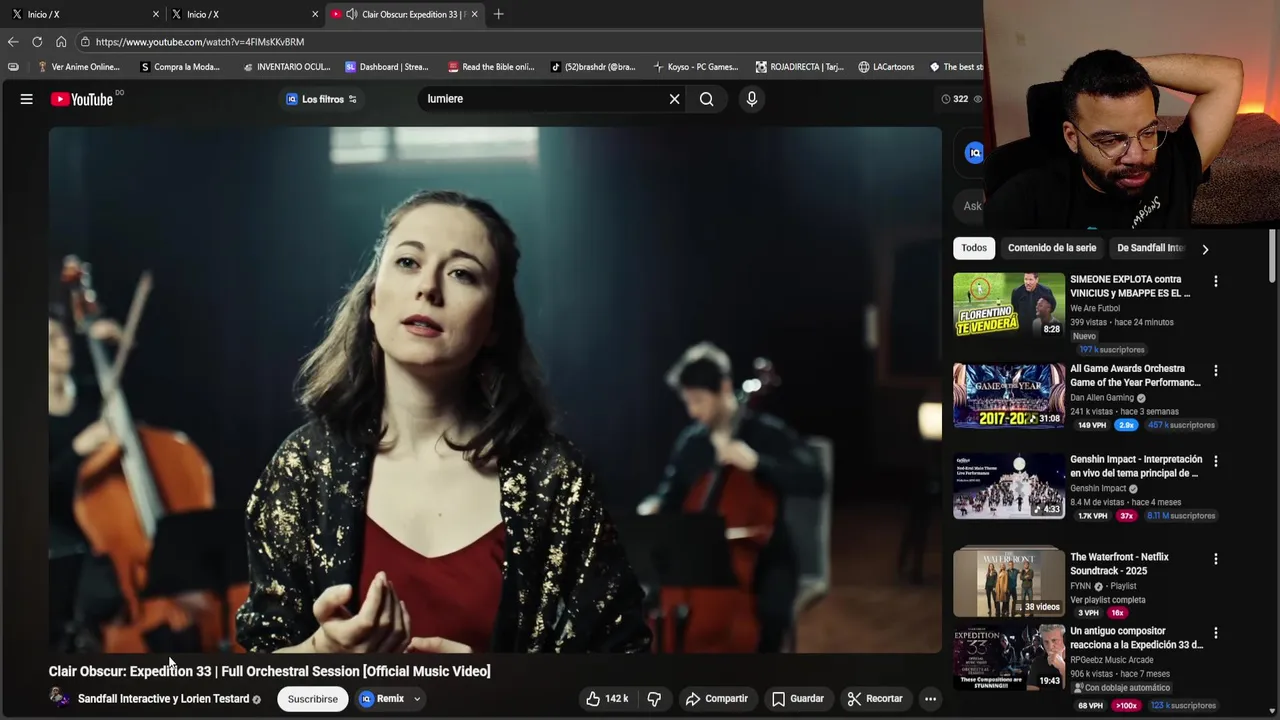Go back with the browser arrow
The image size is (1280, 720).
tap(13, 42)
